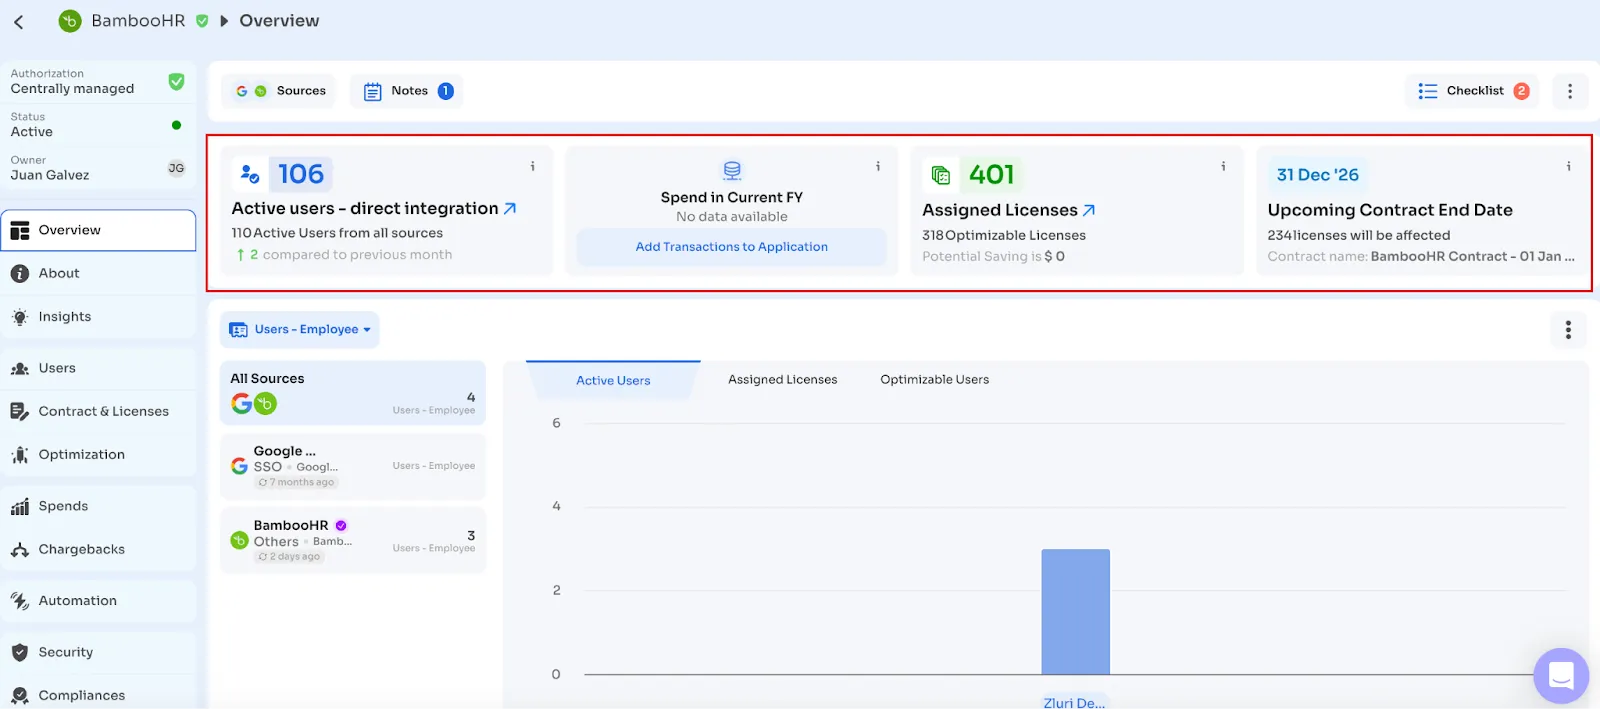Click the BambooHR Contract name text
The height and width of the screenshot is (709, 1600).
(x=1472, y=257)
